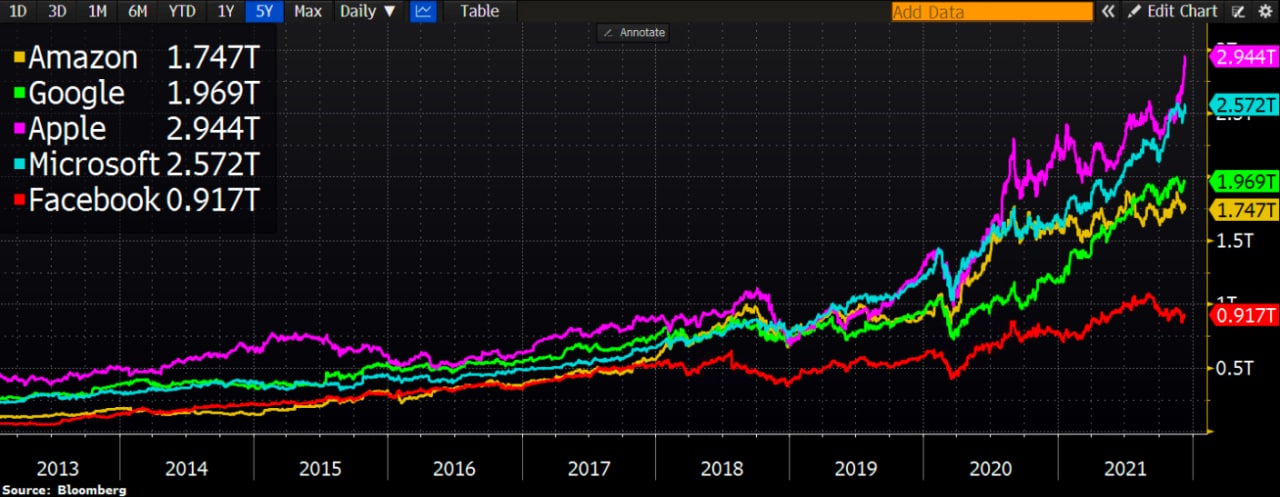Click the 0.917T Facebook value tag
This screenshot has height=497, width=1280.
[x=1245, y=315]
